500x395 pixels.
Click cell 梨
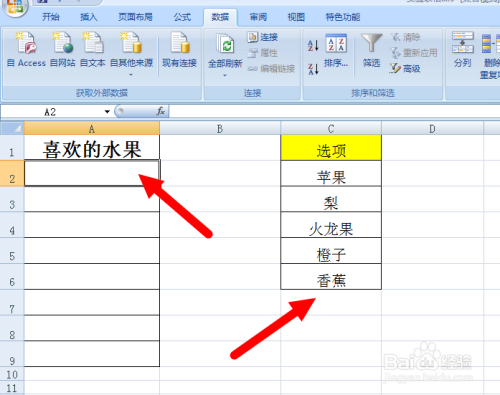pyautogui.click(x=331, y=199)
